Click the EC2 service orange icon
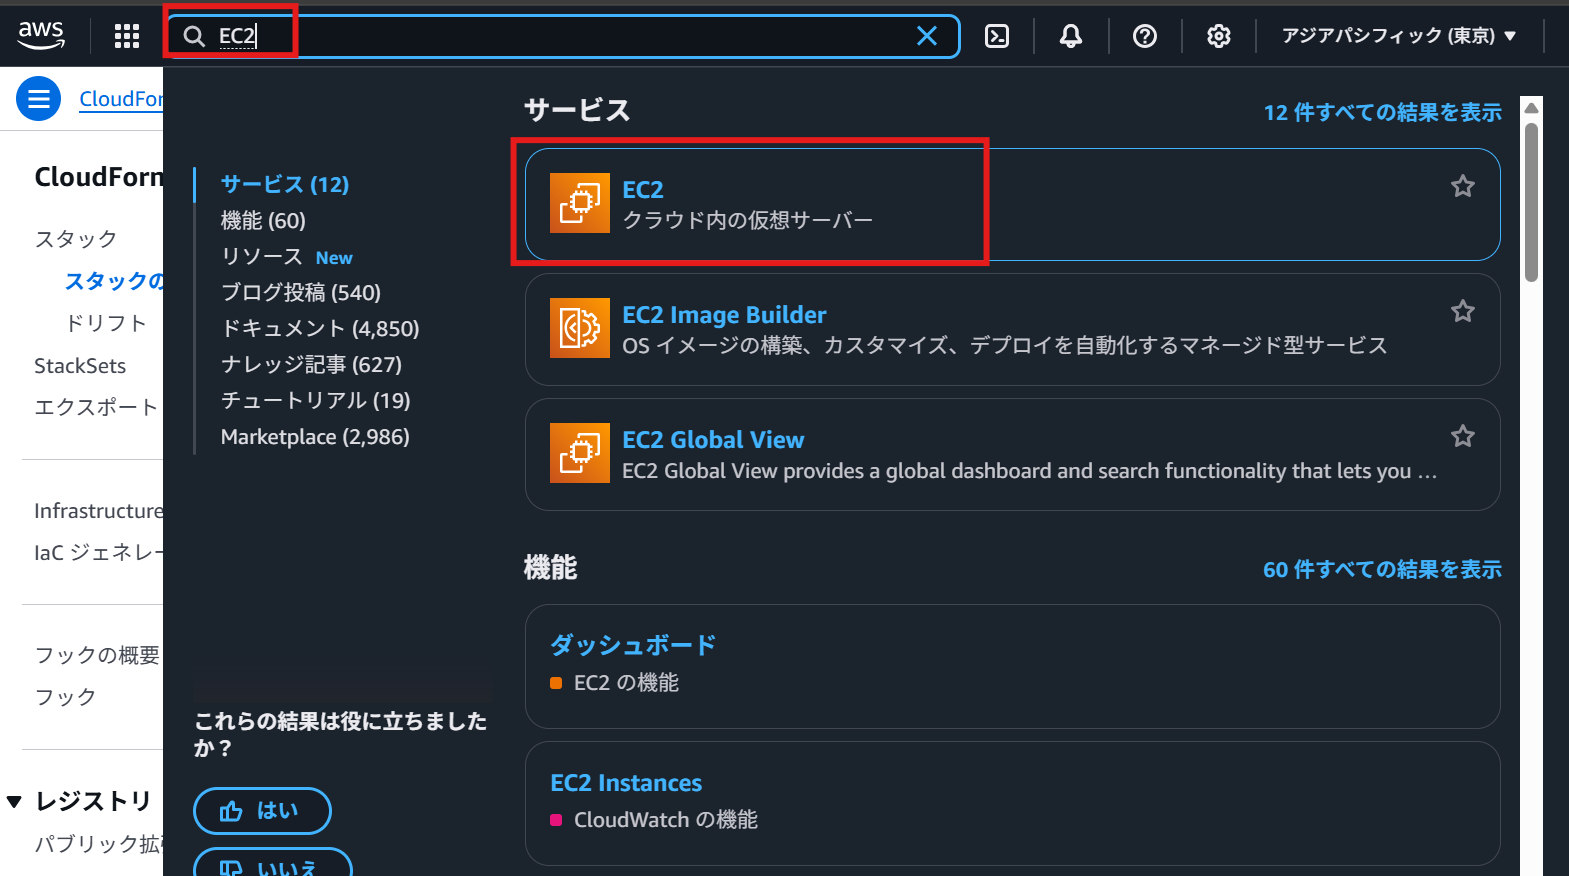 (x=580, y=203)
